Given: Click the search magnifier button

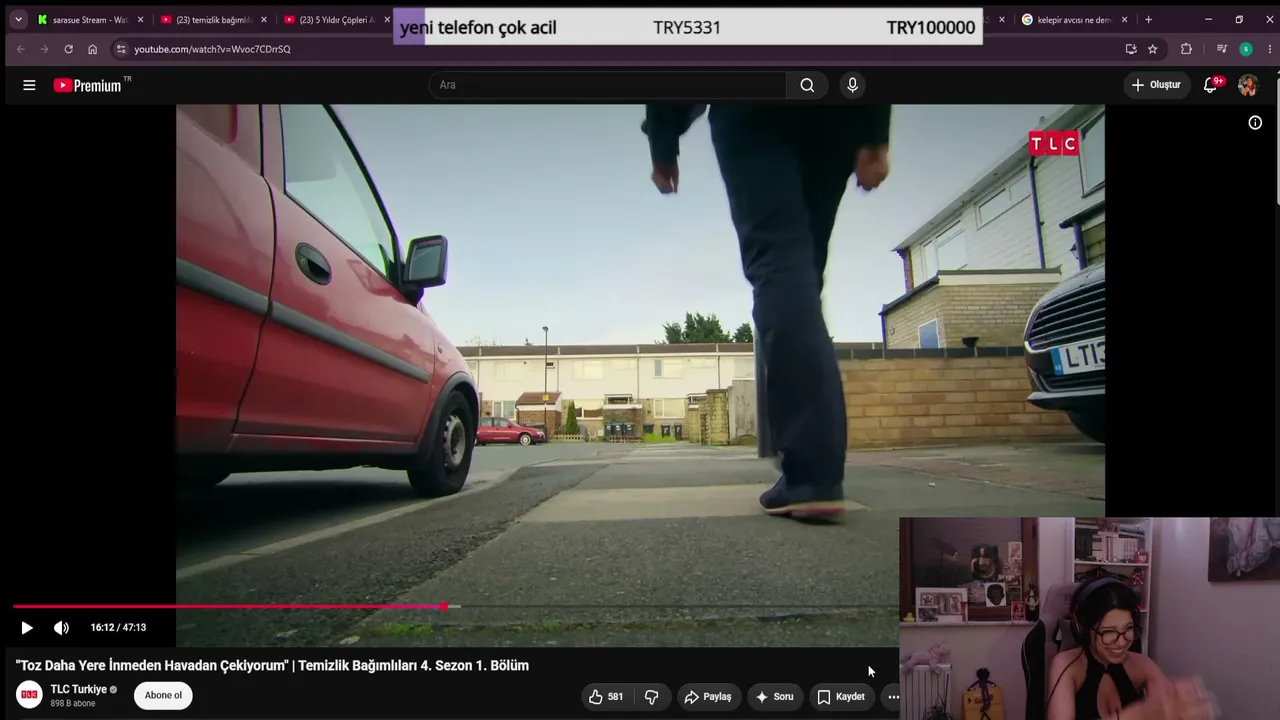Looking at the screenshot, I should pyautogui.click(x=807, y=85).
